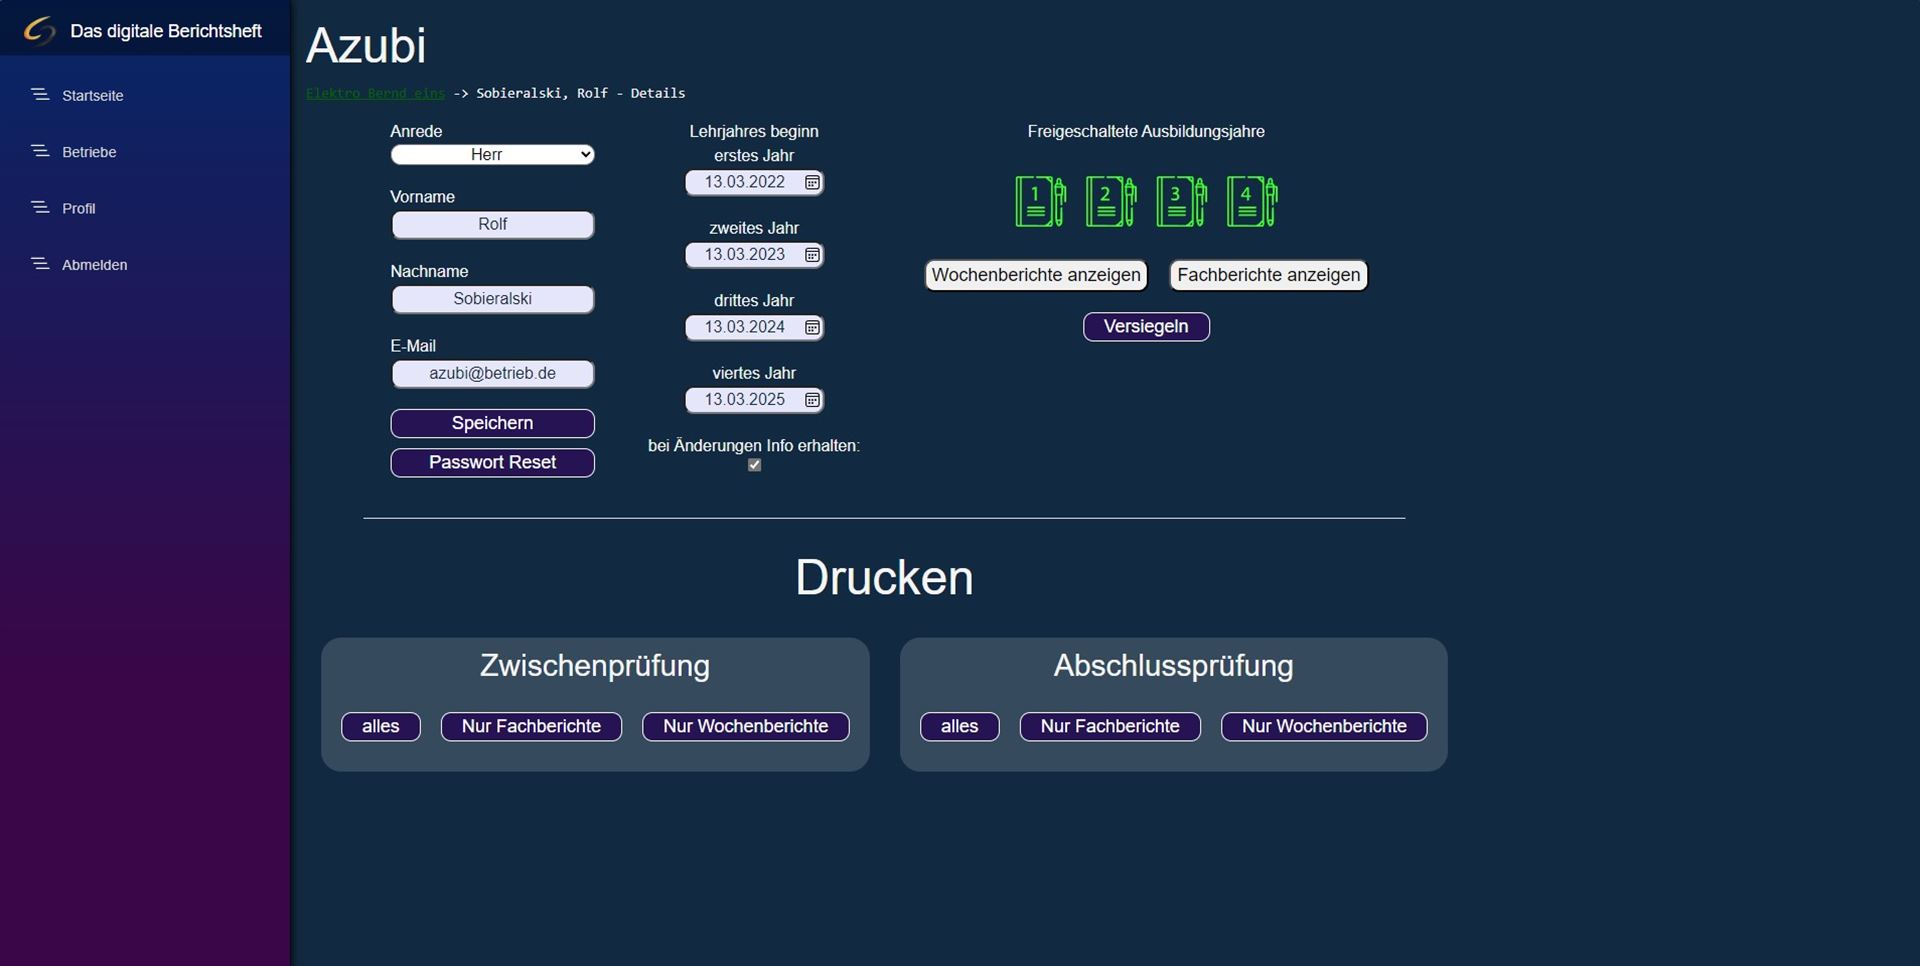Click Fachberichte anzeigen button
The width and height of the screenshot is (1920, 966).
(1269, 275)
